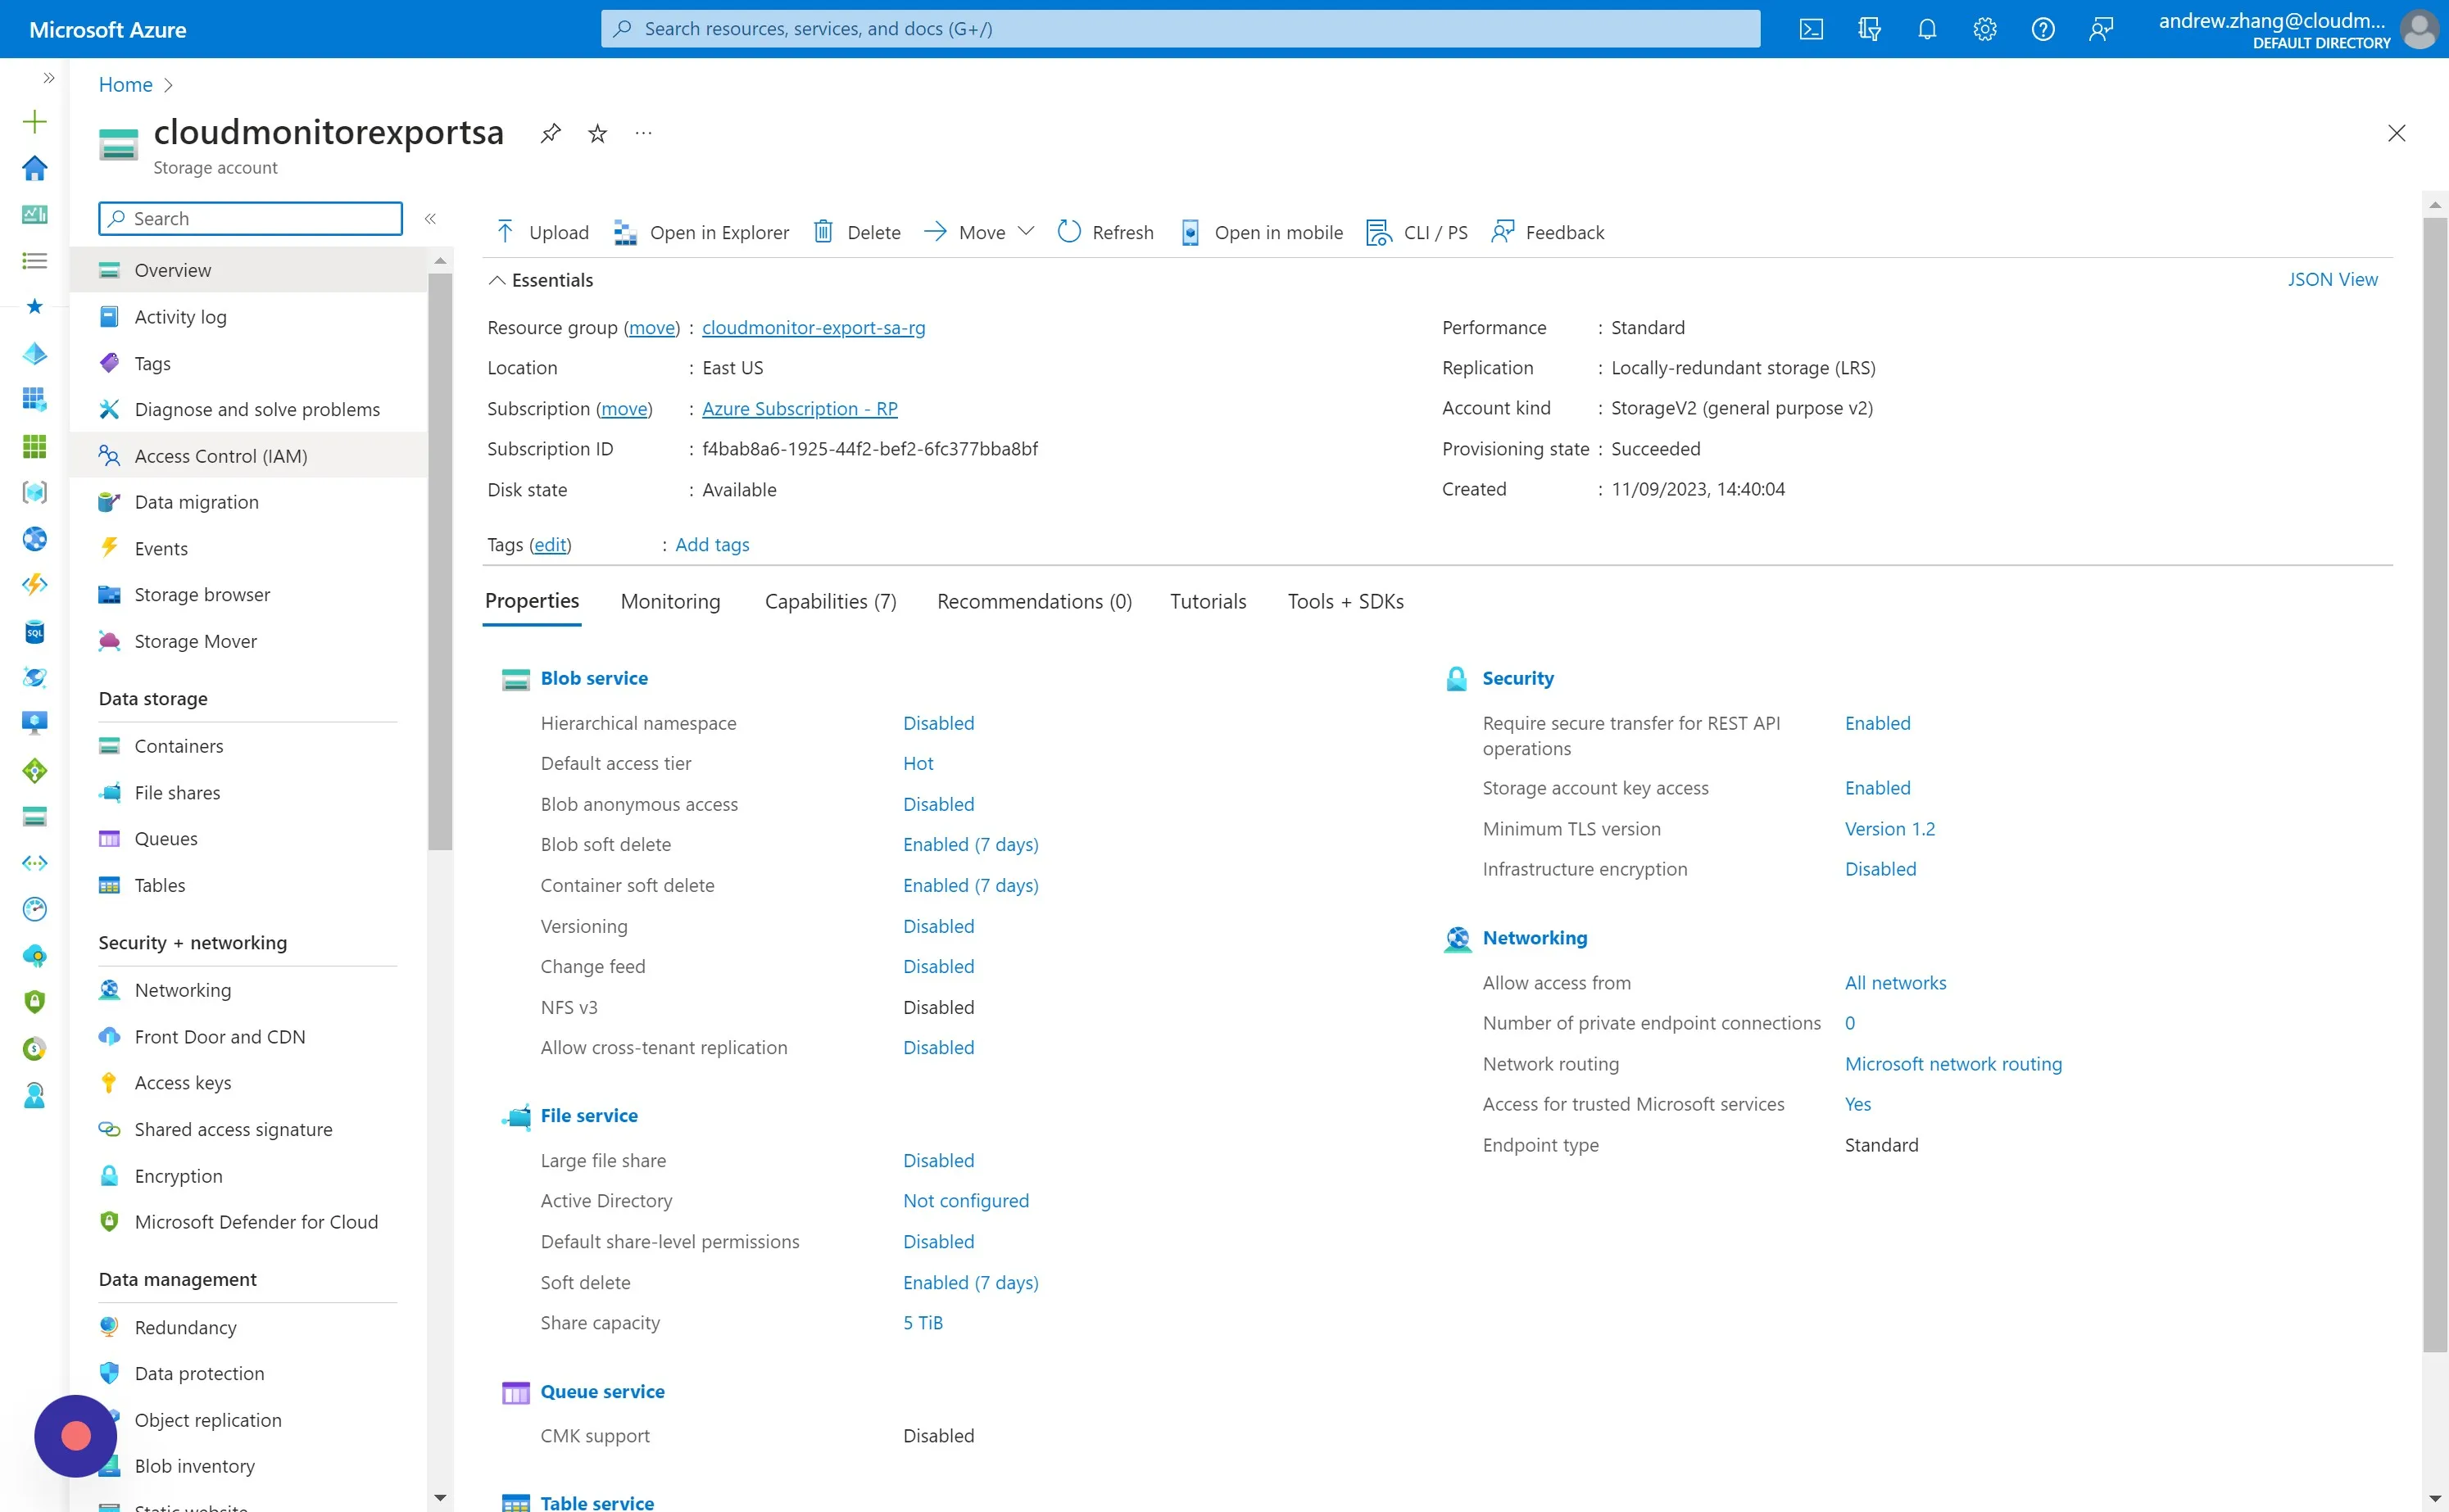This screenshot has height=1512, width=2449.
Task: Collapse the resource menu sidebar
Action: pyautogui.click(x=430, y=219)
